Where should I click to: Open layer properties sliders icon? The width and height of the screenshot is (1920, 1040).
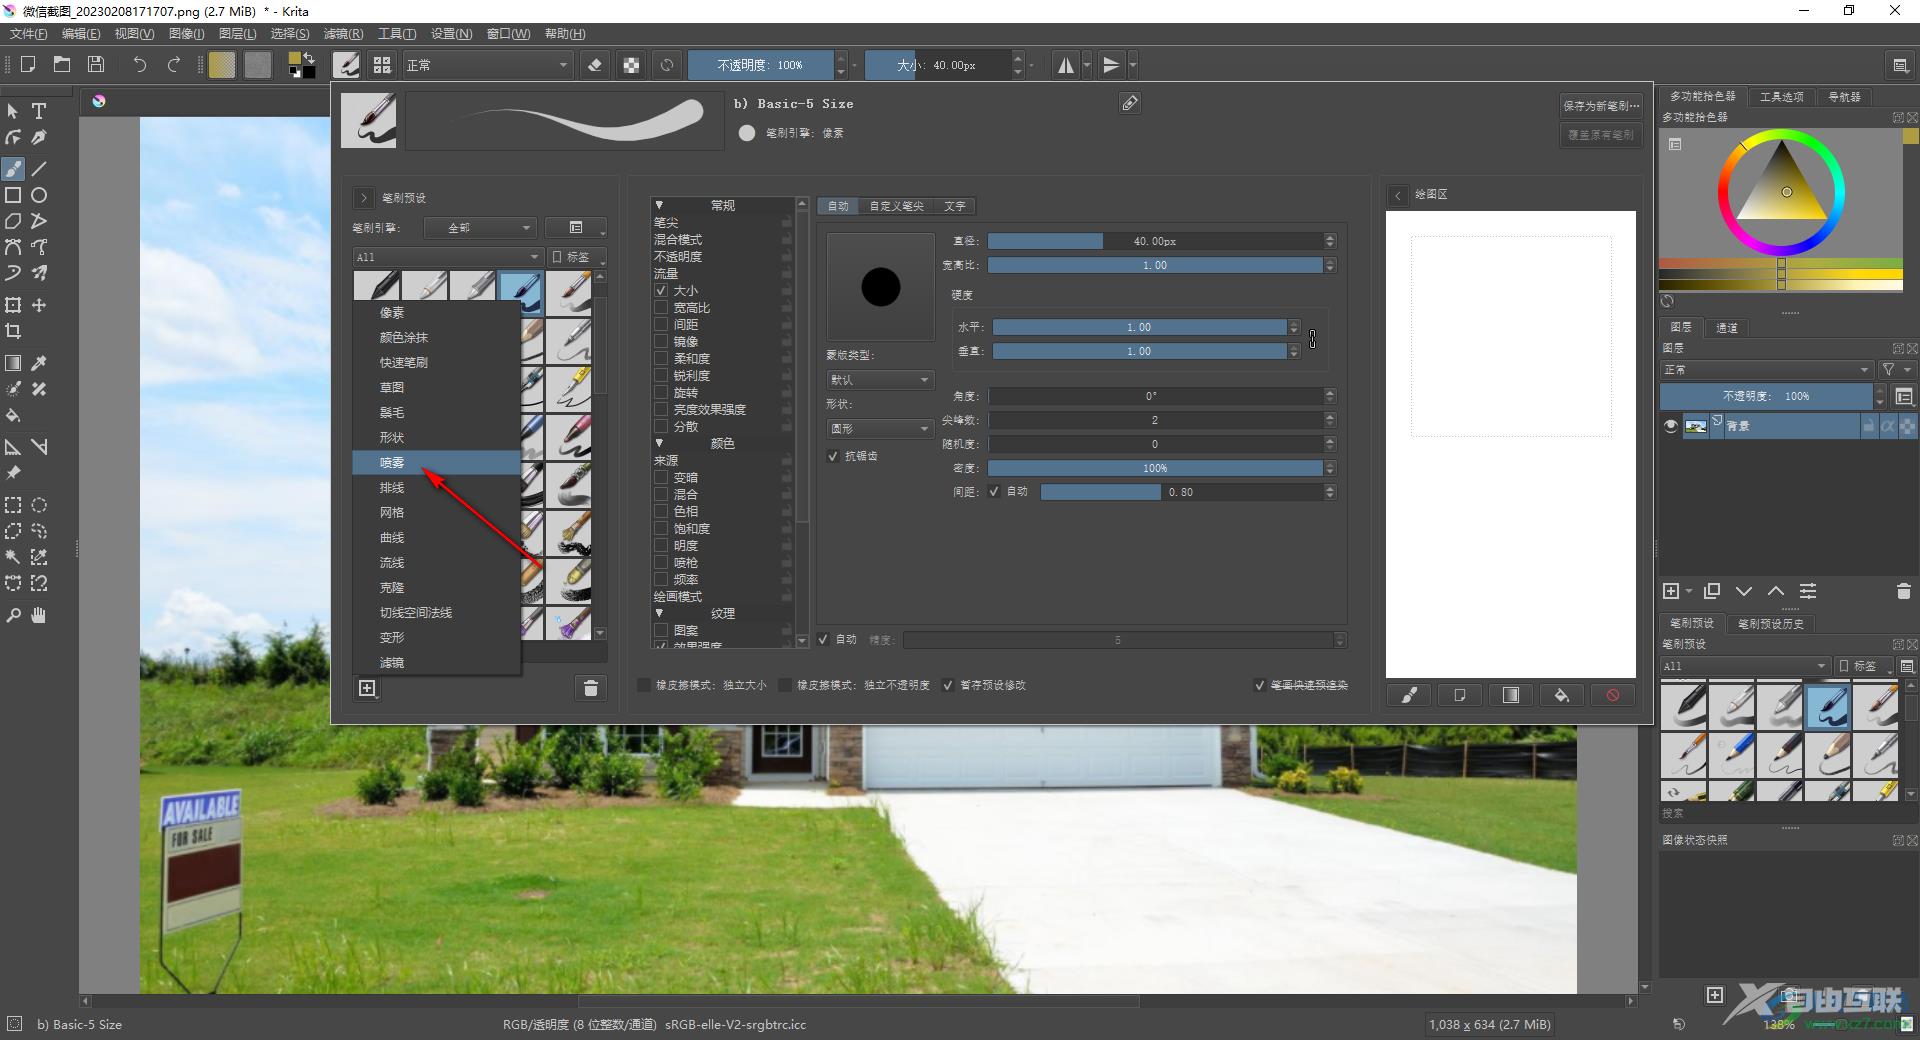(1808, 591)
